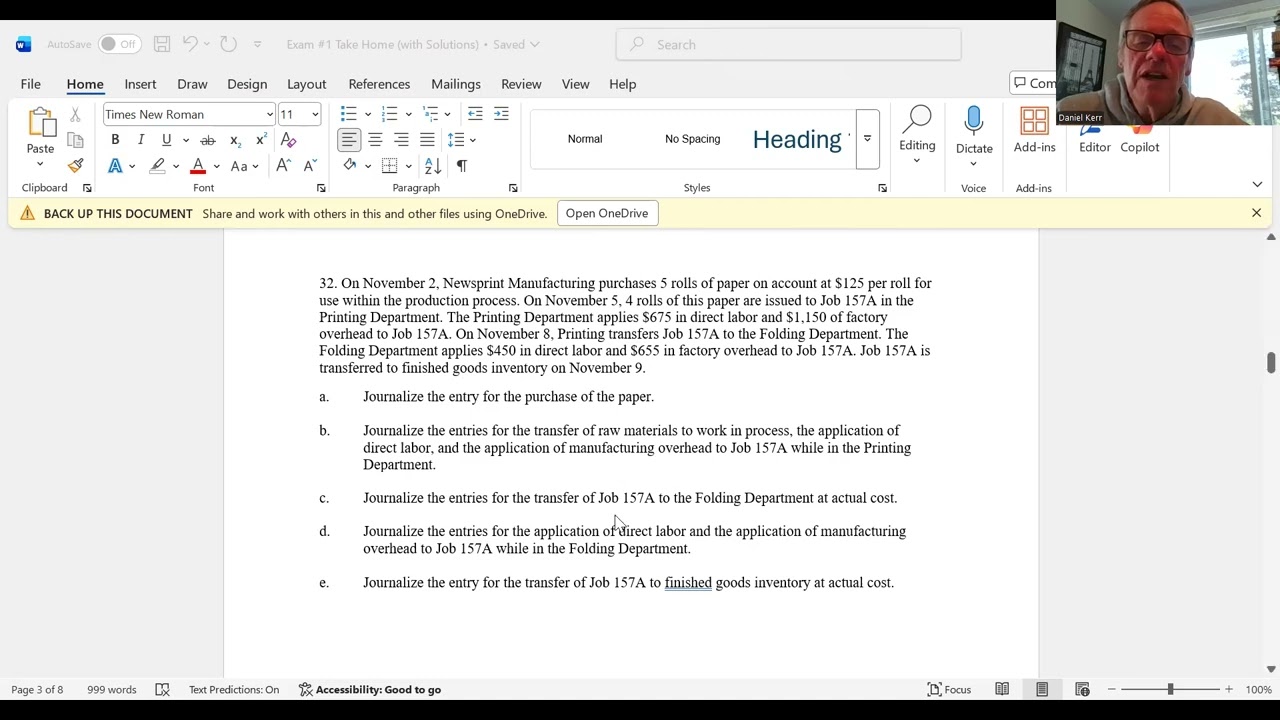The width and height of the screenshot is (1280, 720).
Task: Shrink the font size one step
Action: coord(310,166)
